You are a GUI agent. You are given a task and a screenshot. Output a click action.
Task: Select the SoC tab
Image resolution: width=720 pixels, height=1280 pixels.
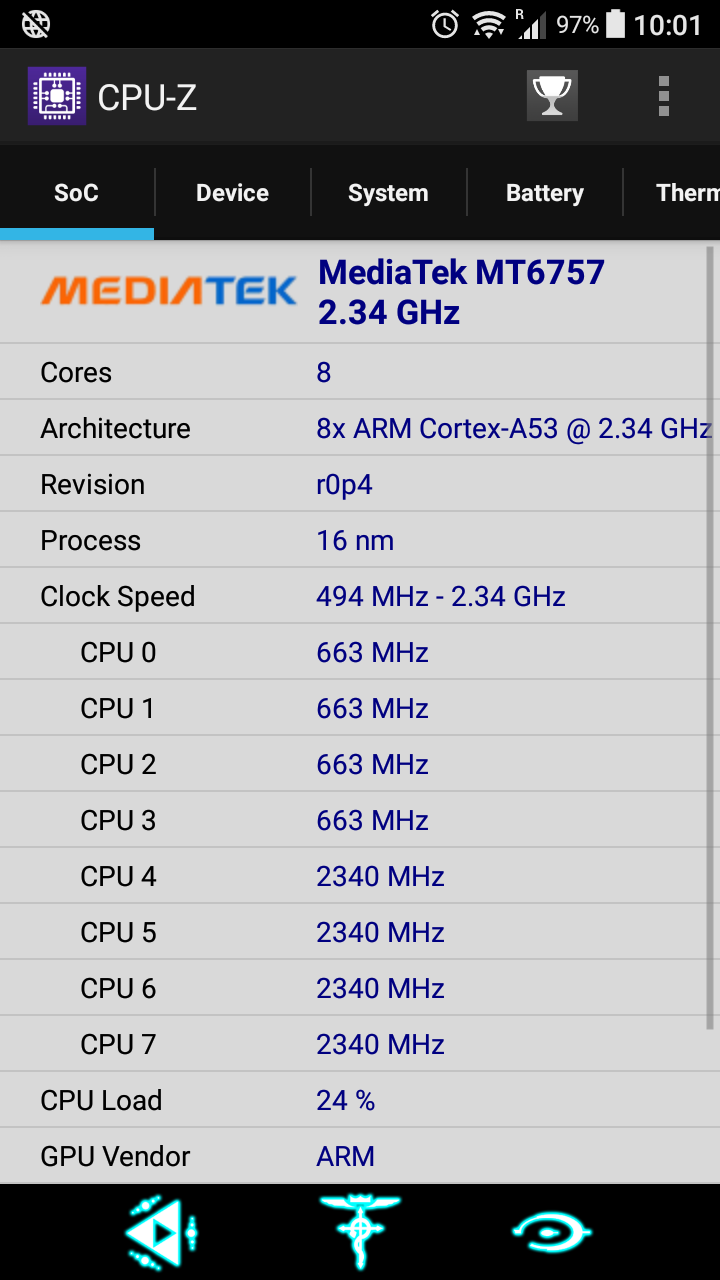click(x=76, y=193)
